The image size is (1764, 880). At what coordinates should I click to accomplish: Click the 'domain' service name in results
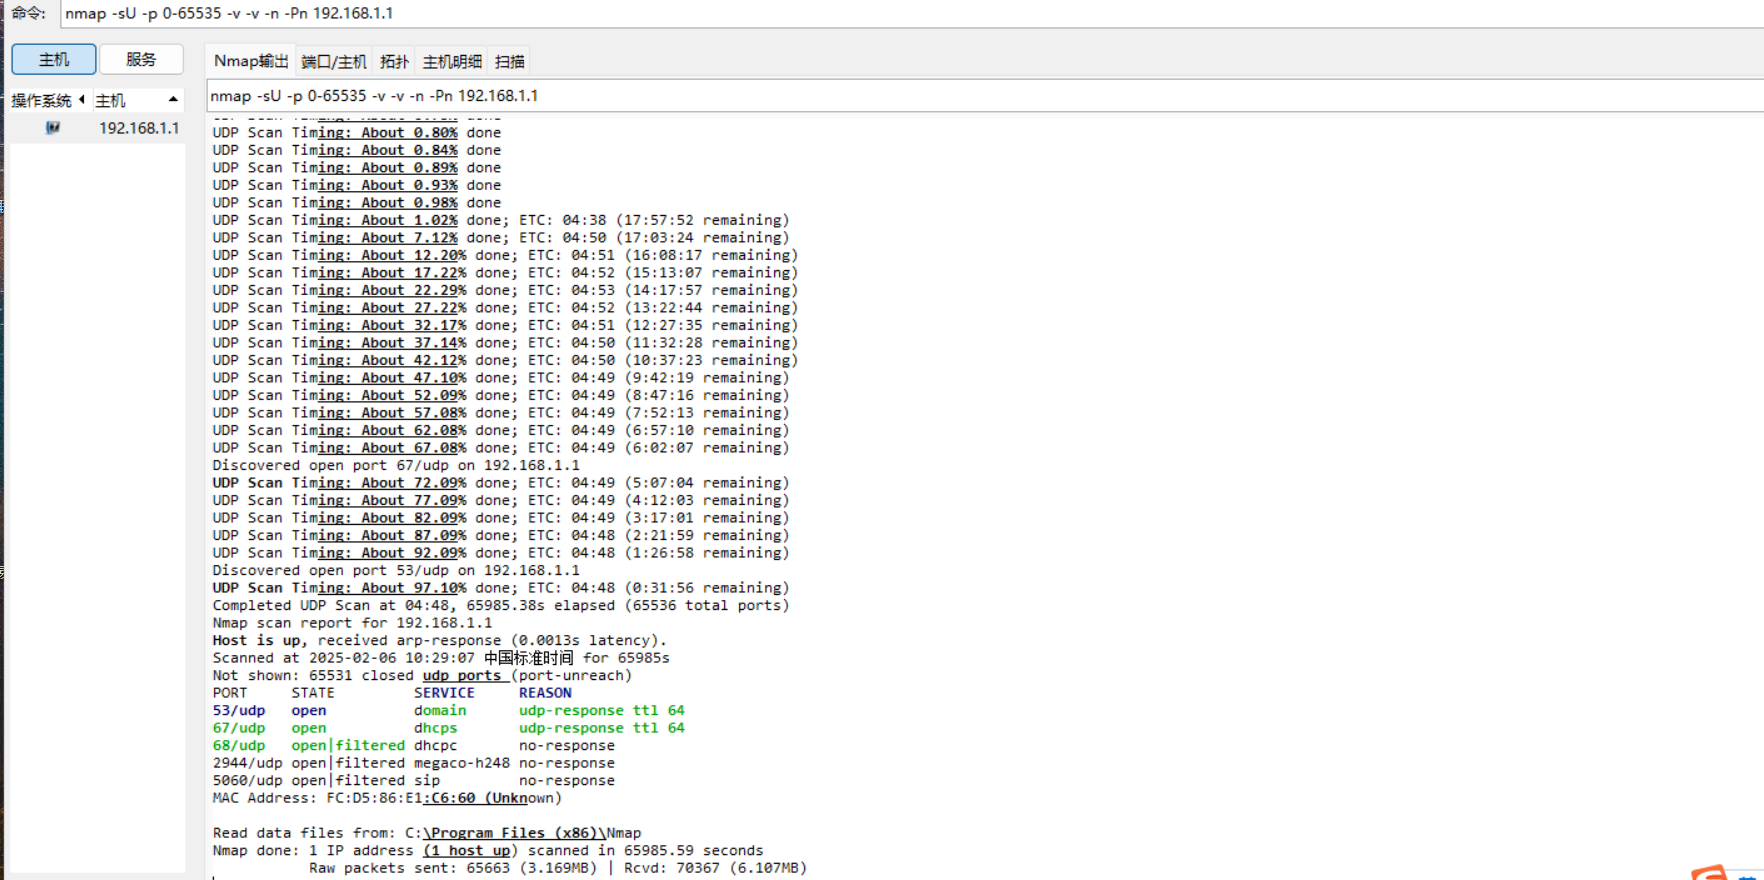(440, 711)
